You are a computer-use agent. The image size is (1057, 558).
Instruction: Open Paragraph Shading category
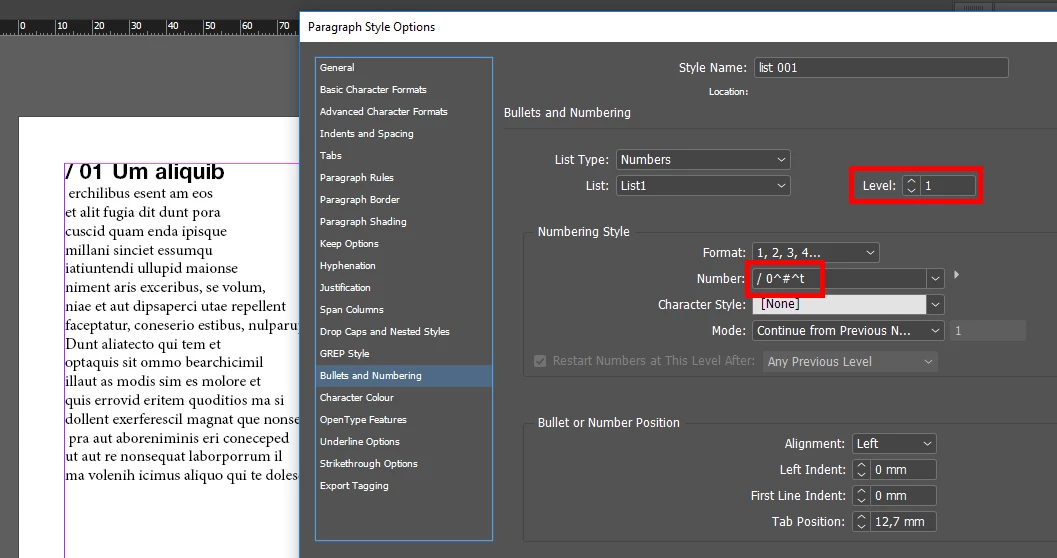[403, 222]
